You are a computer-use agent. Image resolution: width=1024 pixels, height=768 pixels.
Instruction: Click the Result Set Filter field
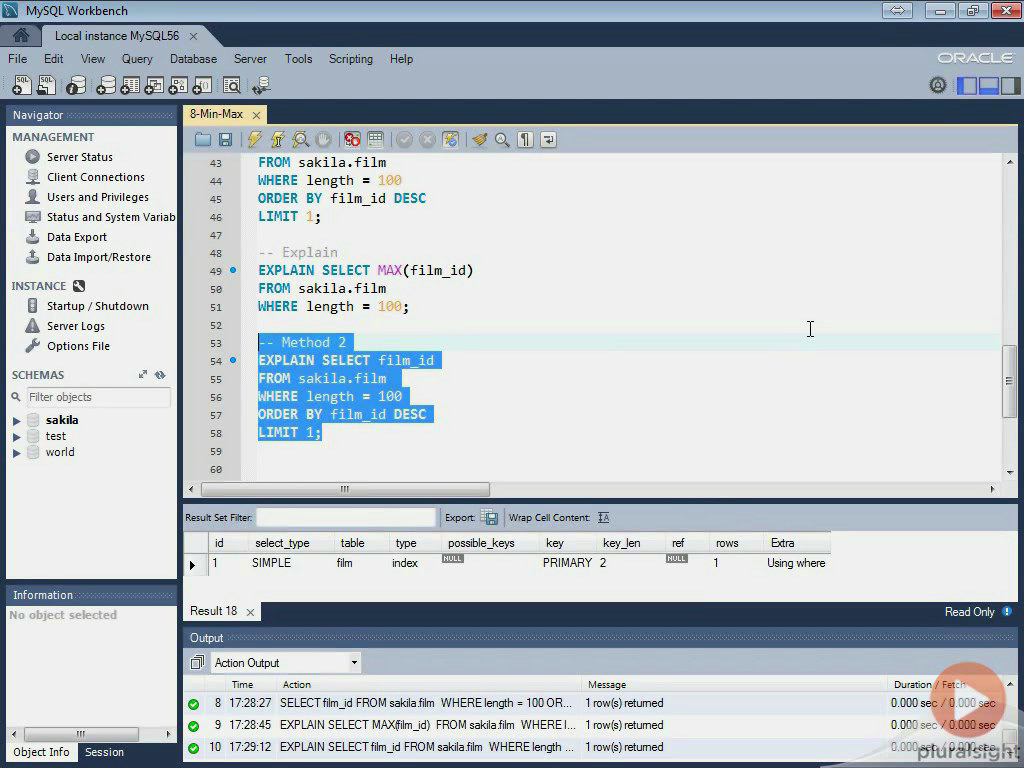tap(345, 517)
